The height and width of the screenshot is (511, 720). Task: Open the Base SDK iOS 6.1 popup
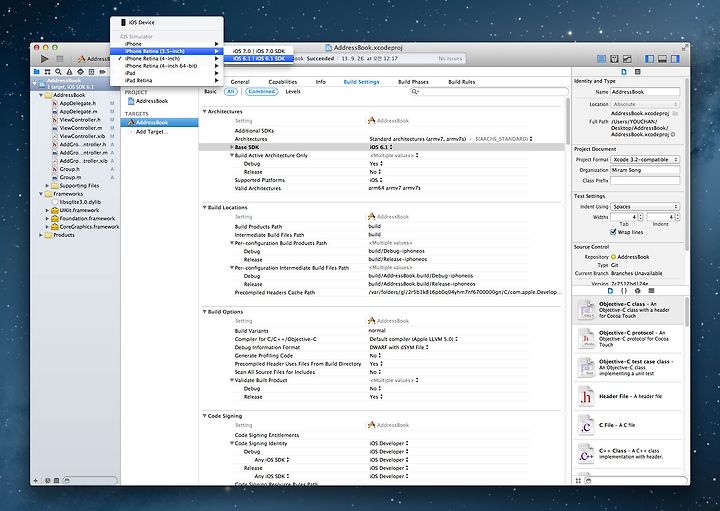[381, 147]
